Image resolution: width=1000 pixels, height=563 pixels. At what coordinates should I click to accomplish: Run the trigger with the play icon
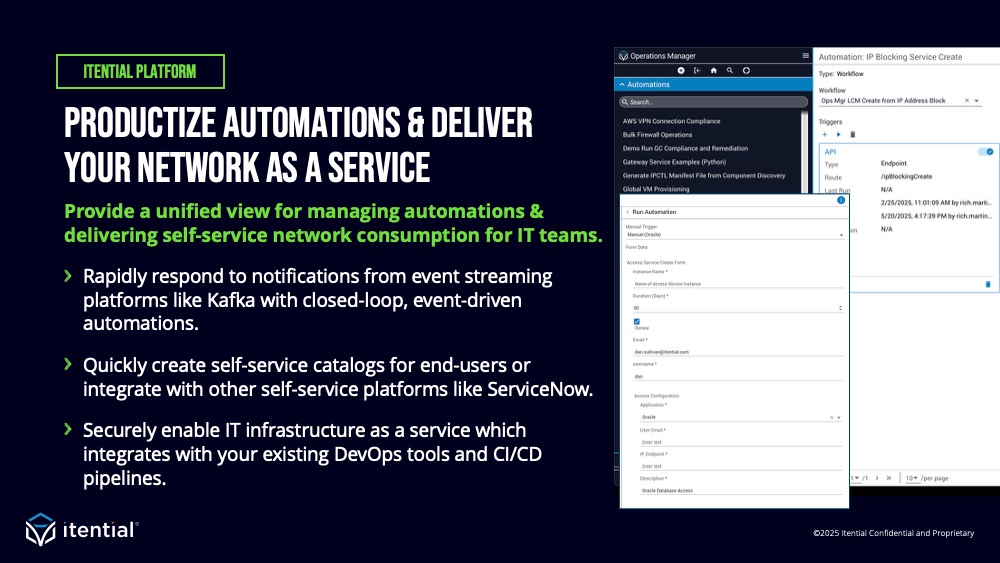pyautogui.click(x=839, y=135)
